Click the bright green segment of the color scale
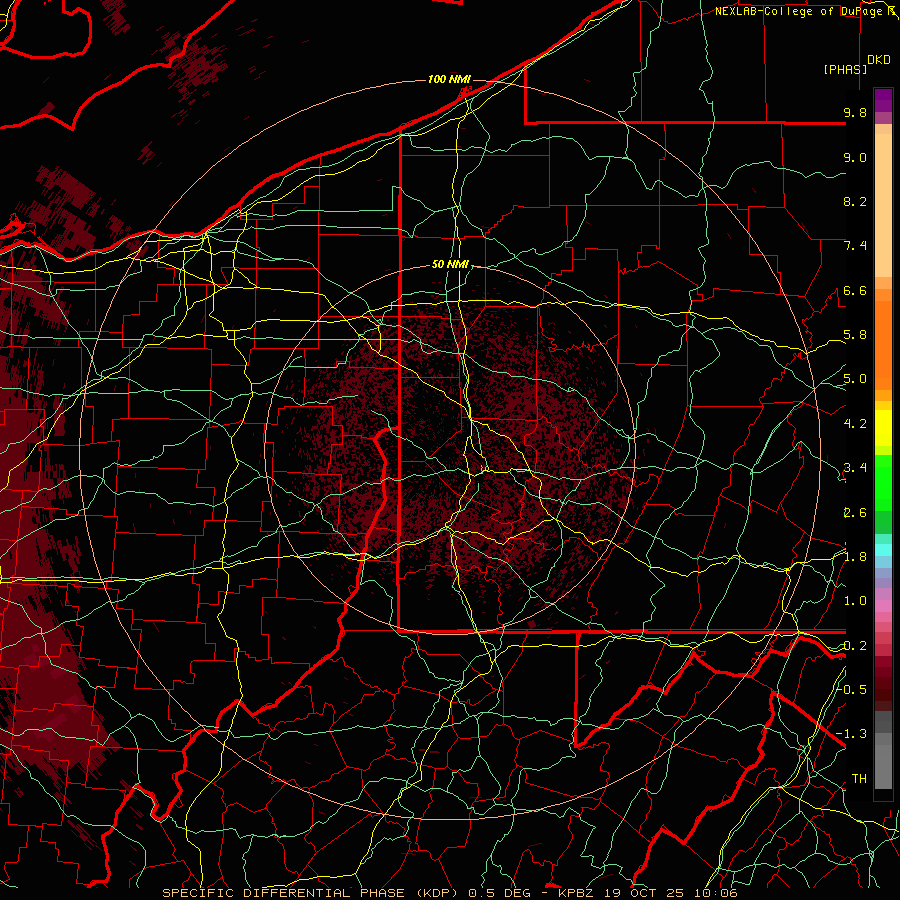Viewport: 900px width, 900px height. [x=883, y=481]
